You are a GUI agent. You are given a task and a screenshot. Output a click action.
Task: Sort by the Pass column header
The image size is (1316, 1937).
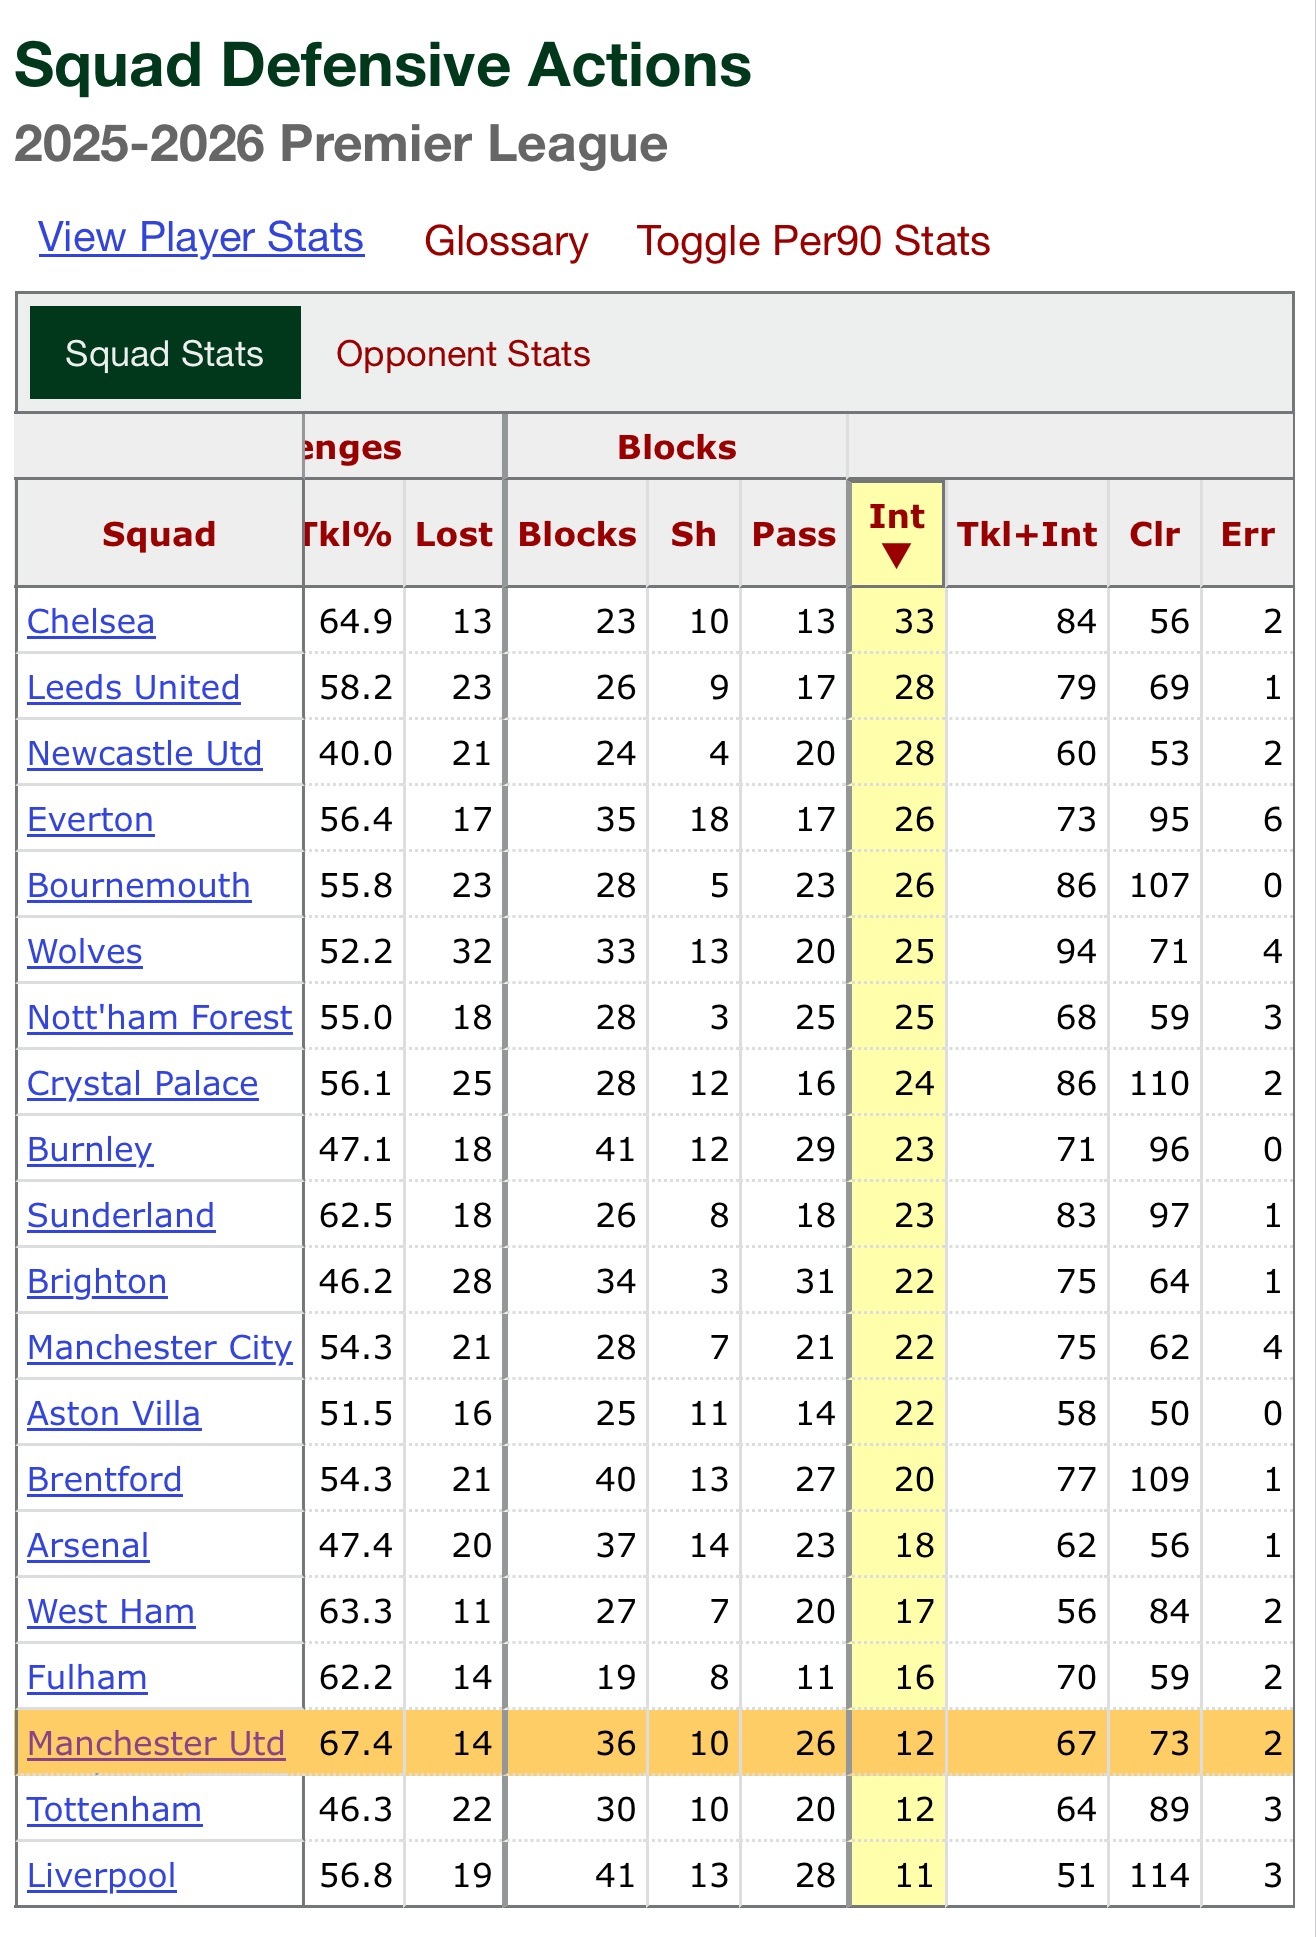click(794, 534)
